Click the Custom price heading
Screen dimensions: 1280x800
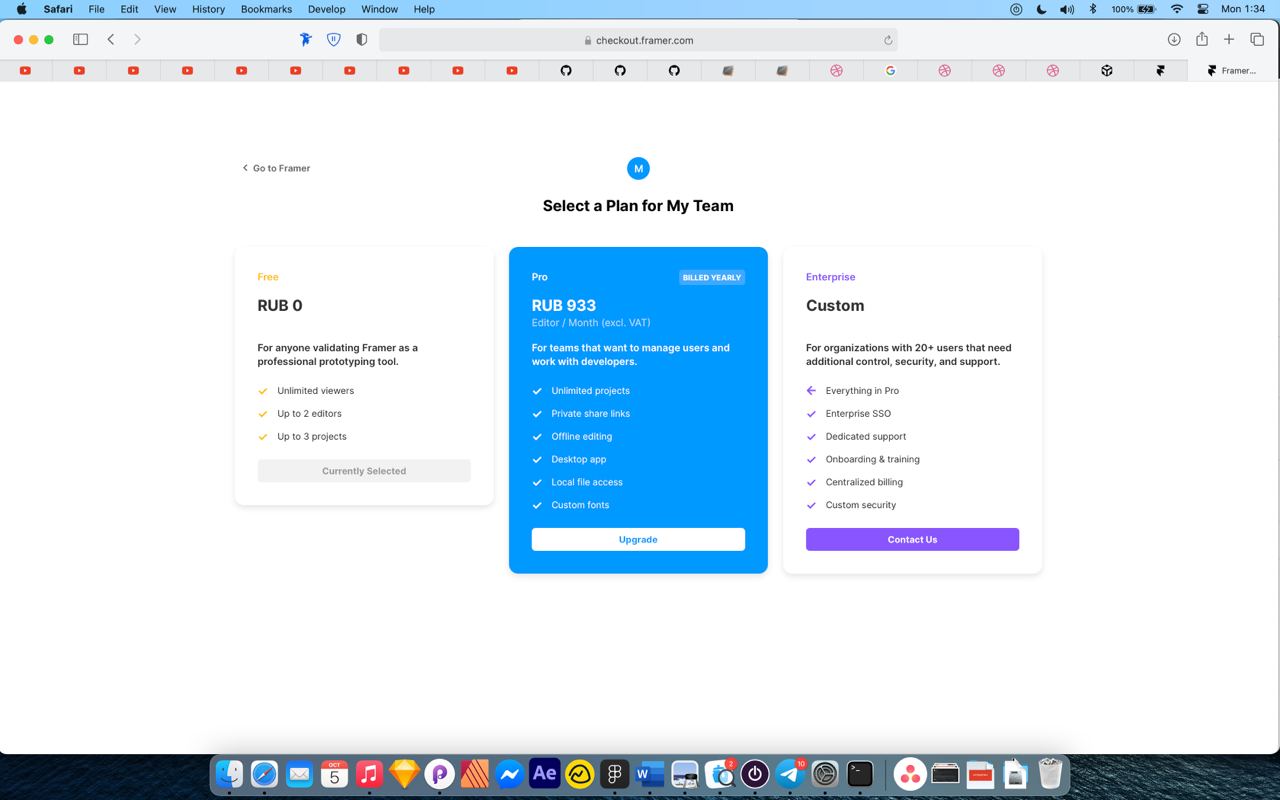click(x=835, y=306)
